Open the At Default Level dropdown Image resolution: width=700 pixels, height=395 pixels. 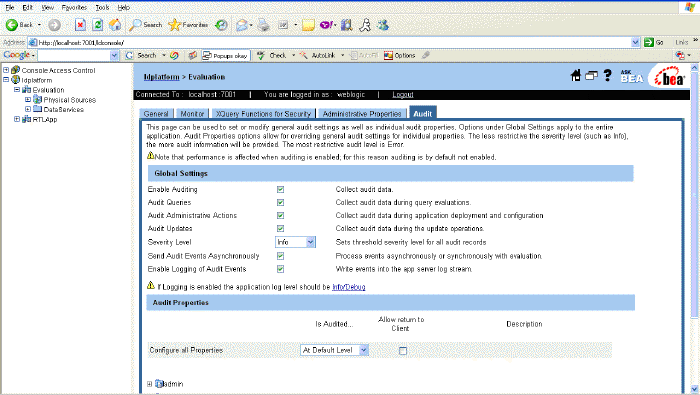pos(334,350)
